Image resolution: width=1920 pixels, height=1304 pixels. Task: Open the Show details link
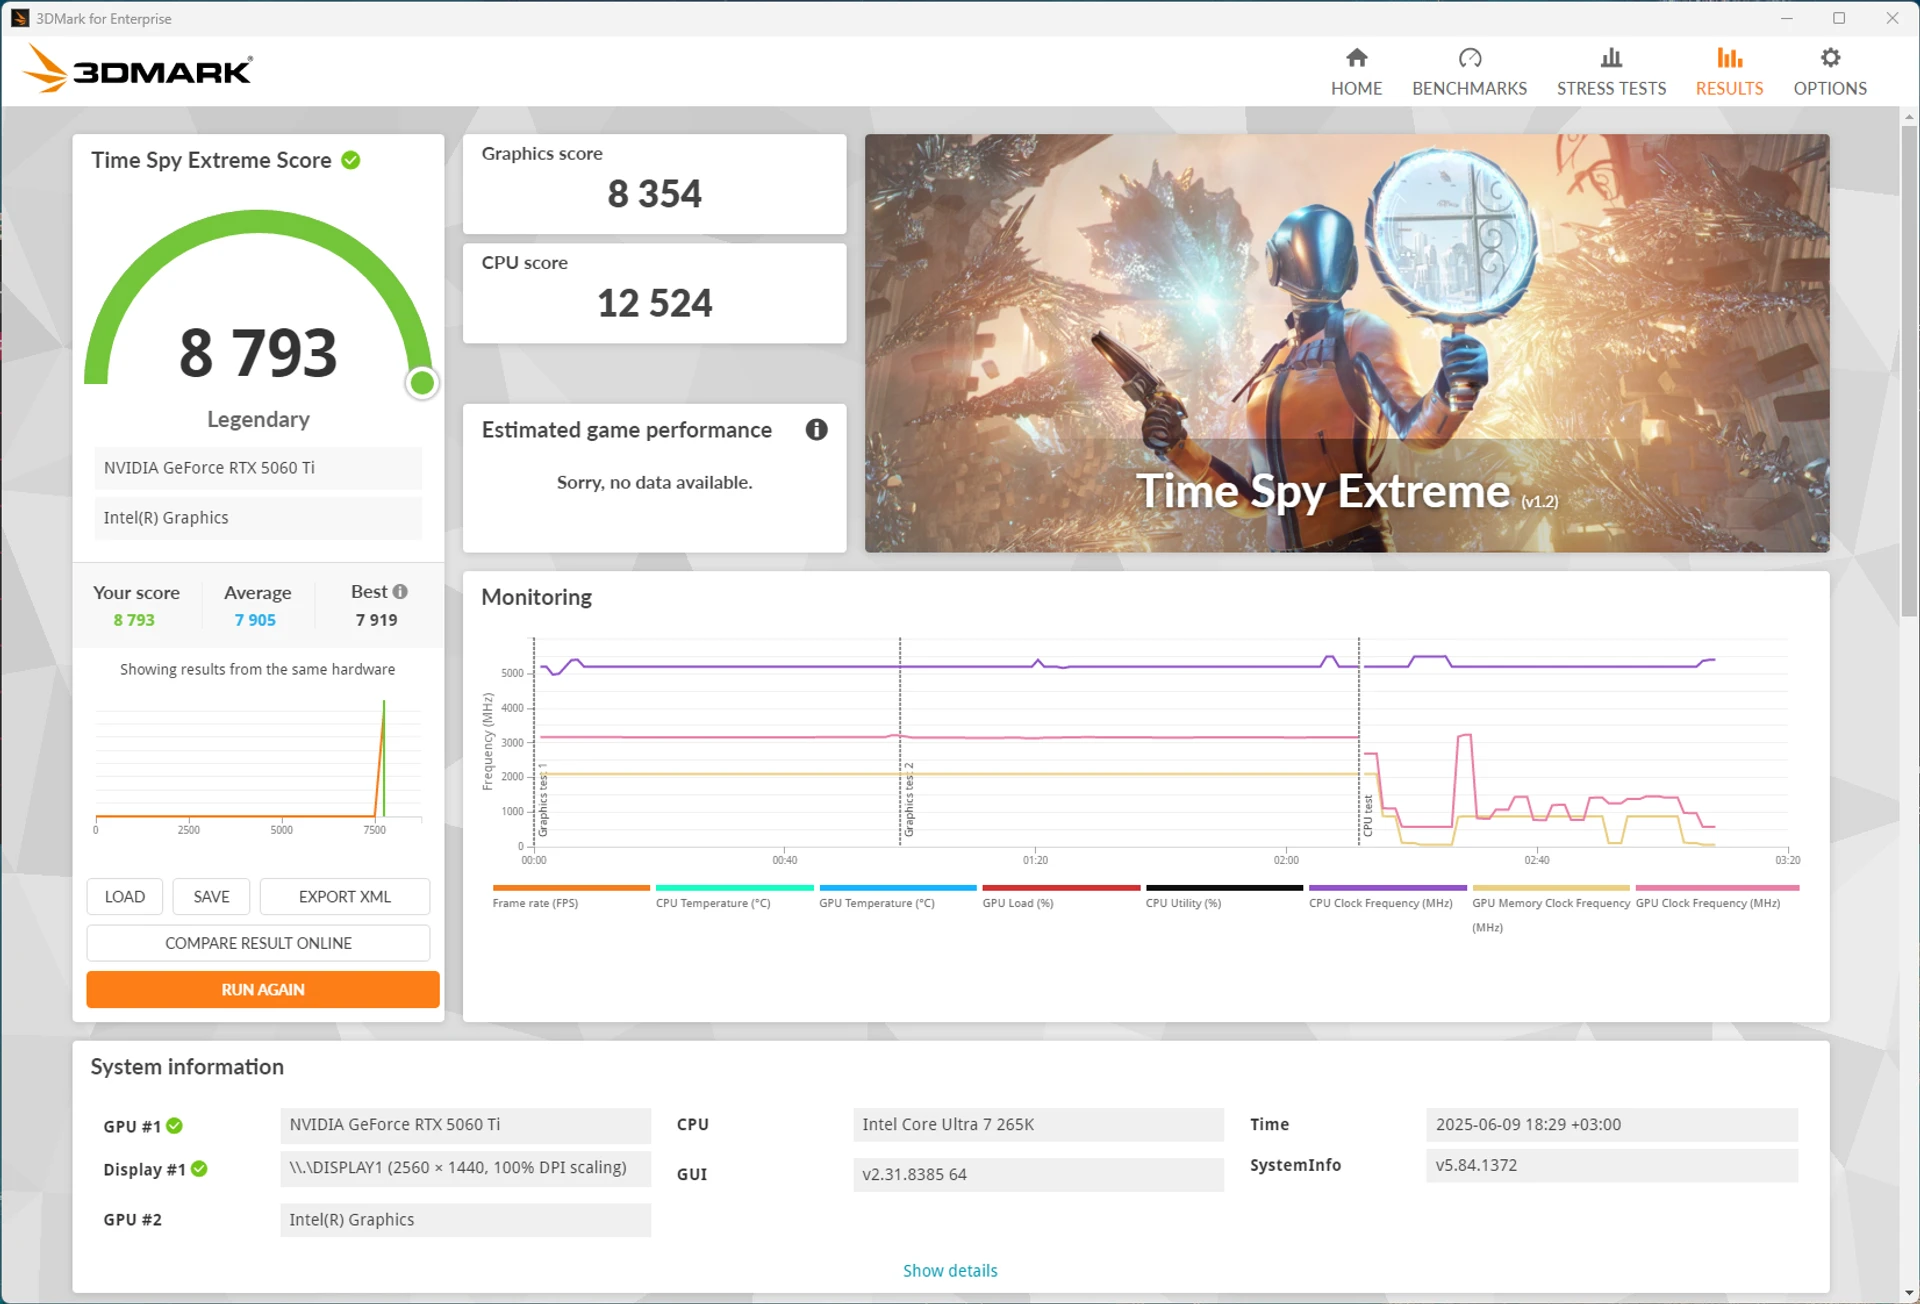[x=950, y=1271]
